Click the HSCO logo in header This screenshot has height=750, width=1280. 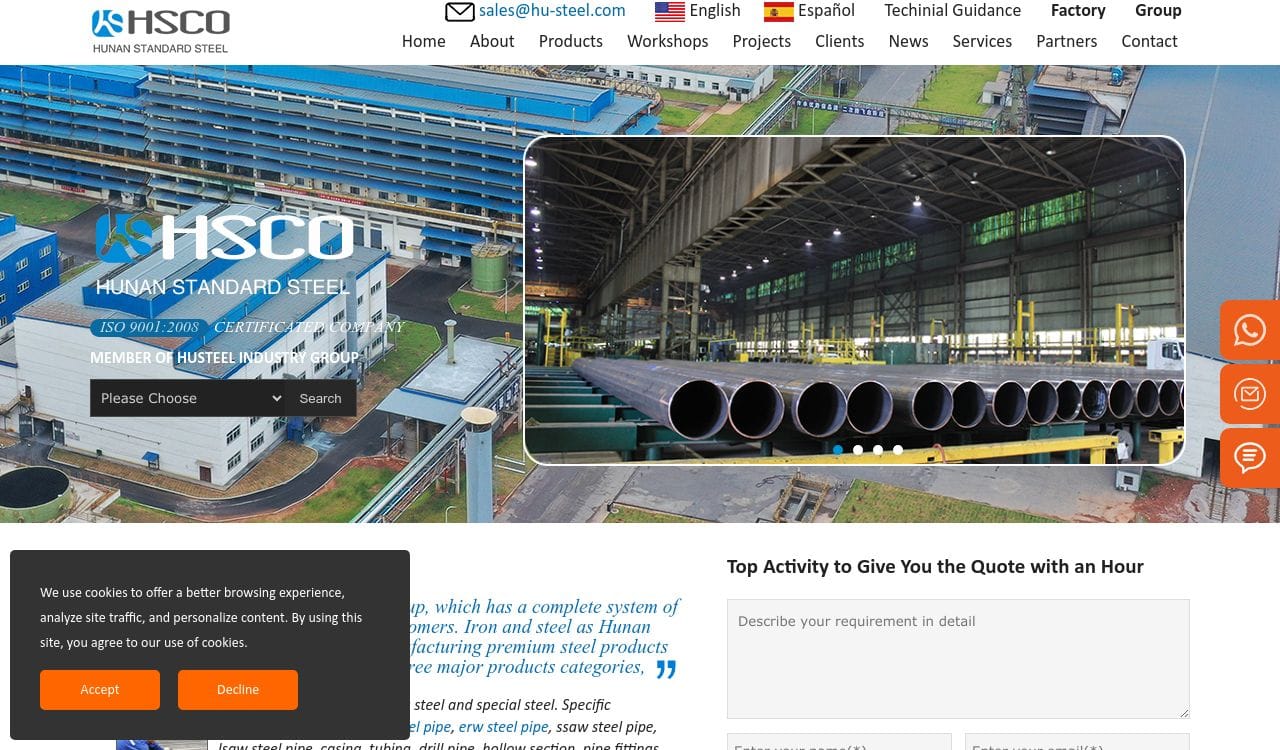(x=161, y=31)
